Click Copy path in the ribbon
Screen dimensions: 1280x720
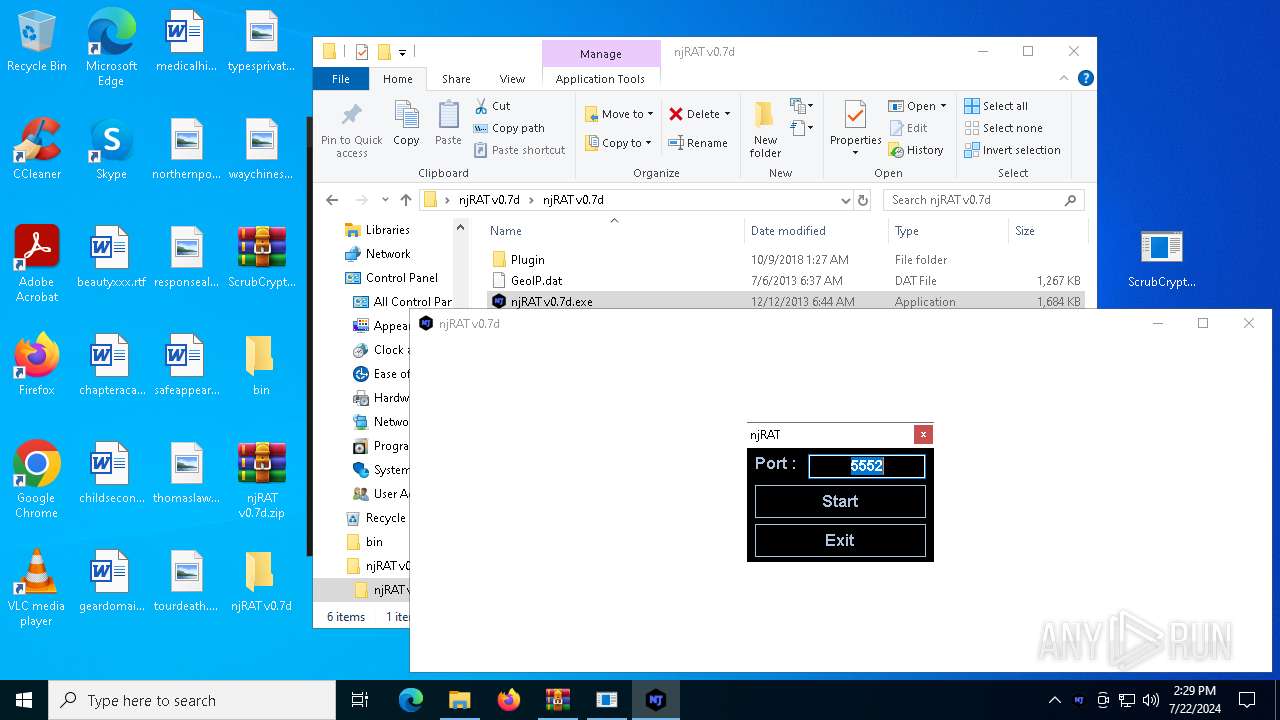tap(509, 128)
